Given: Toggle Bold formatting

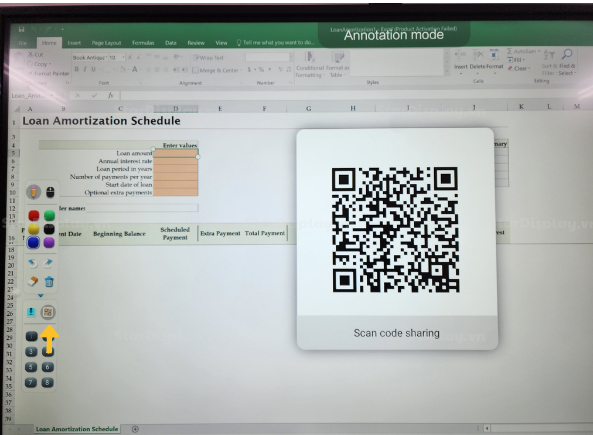Looking at the screenshot, I should [76, 69].
